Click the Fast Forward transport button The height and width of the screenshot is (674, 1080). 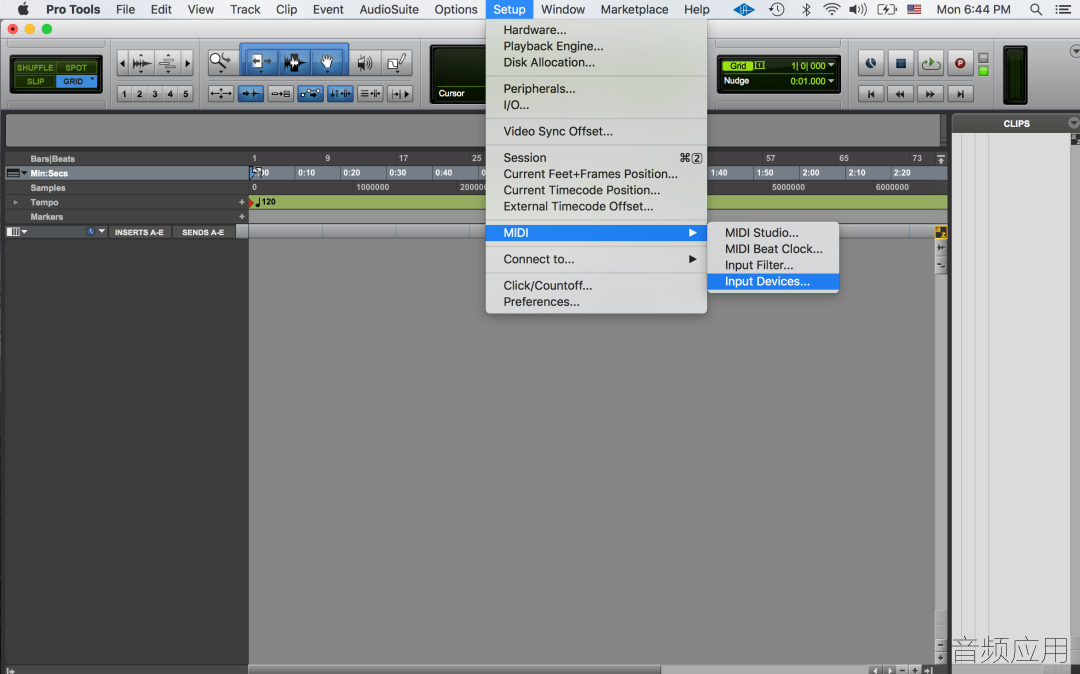pos(931,94)
